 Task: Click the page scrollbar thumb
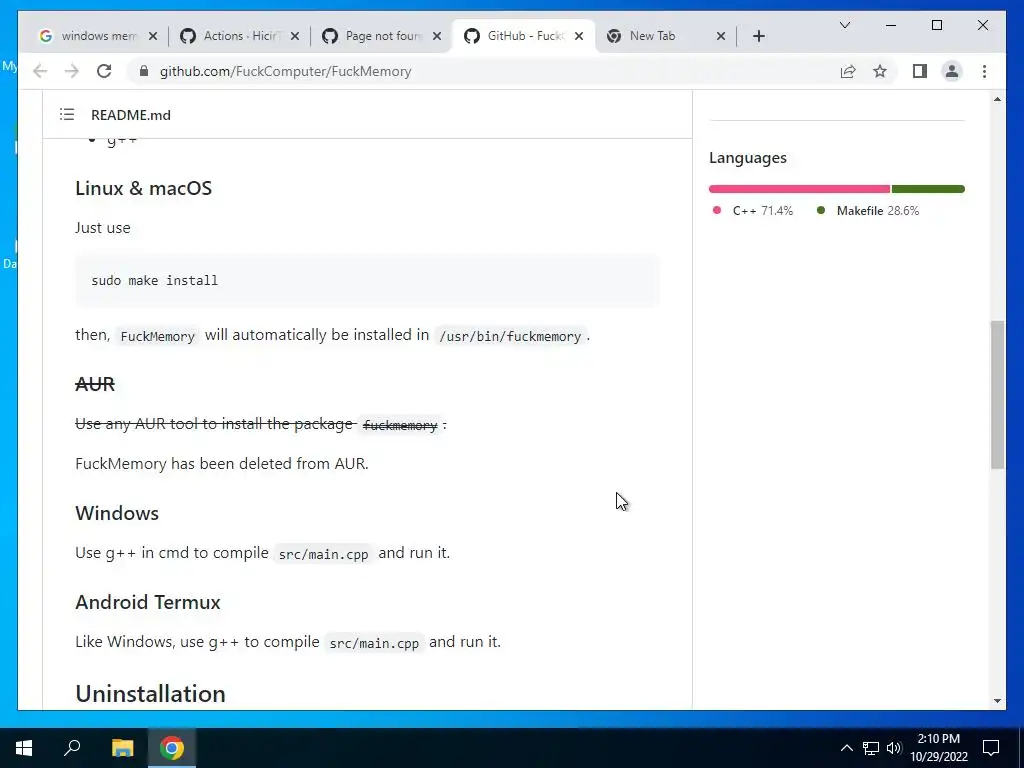(997, 394)
